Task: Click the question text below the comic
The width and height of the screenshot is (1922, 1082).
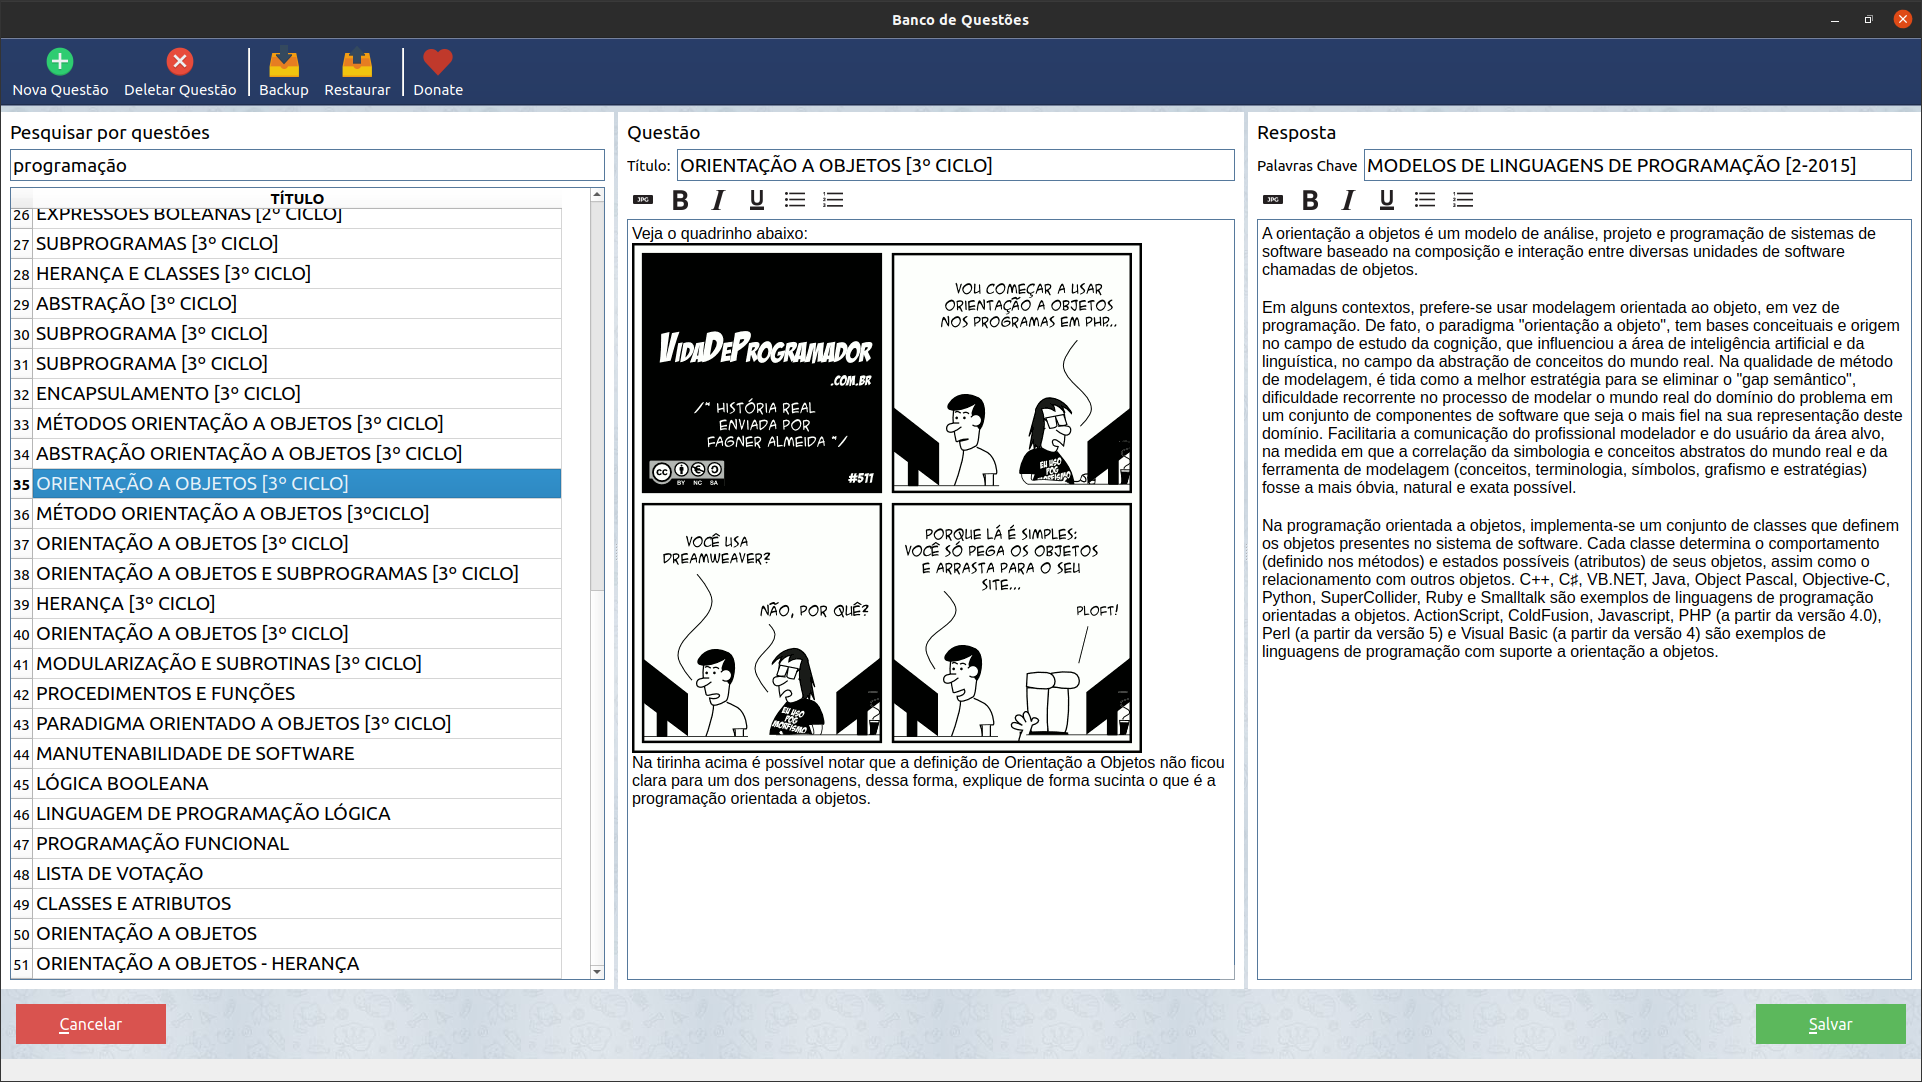Action: click(x=928, y=781)
